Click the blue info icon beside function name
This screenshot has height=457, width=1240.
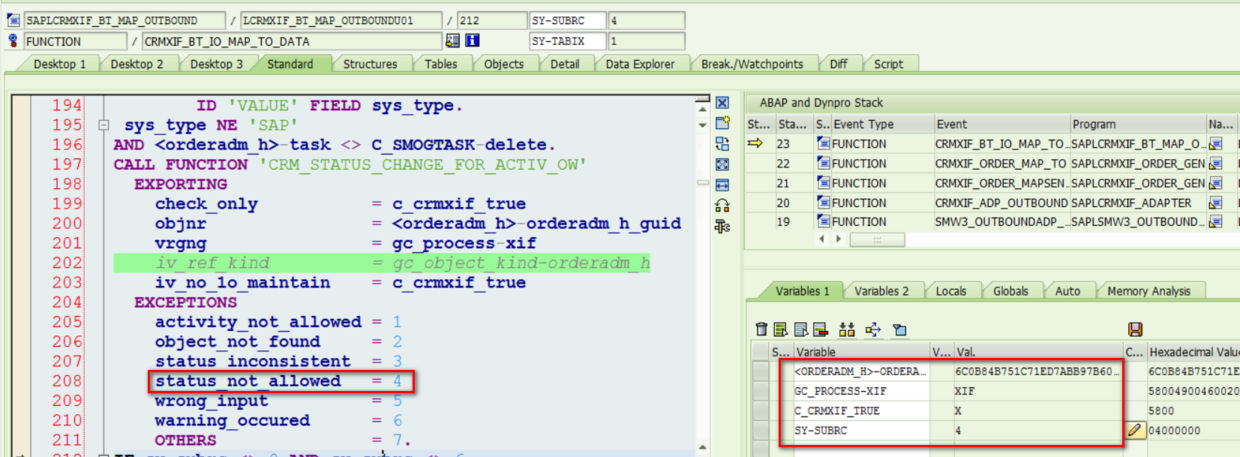click(472, 41)
